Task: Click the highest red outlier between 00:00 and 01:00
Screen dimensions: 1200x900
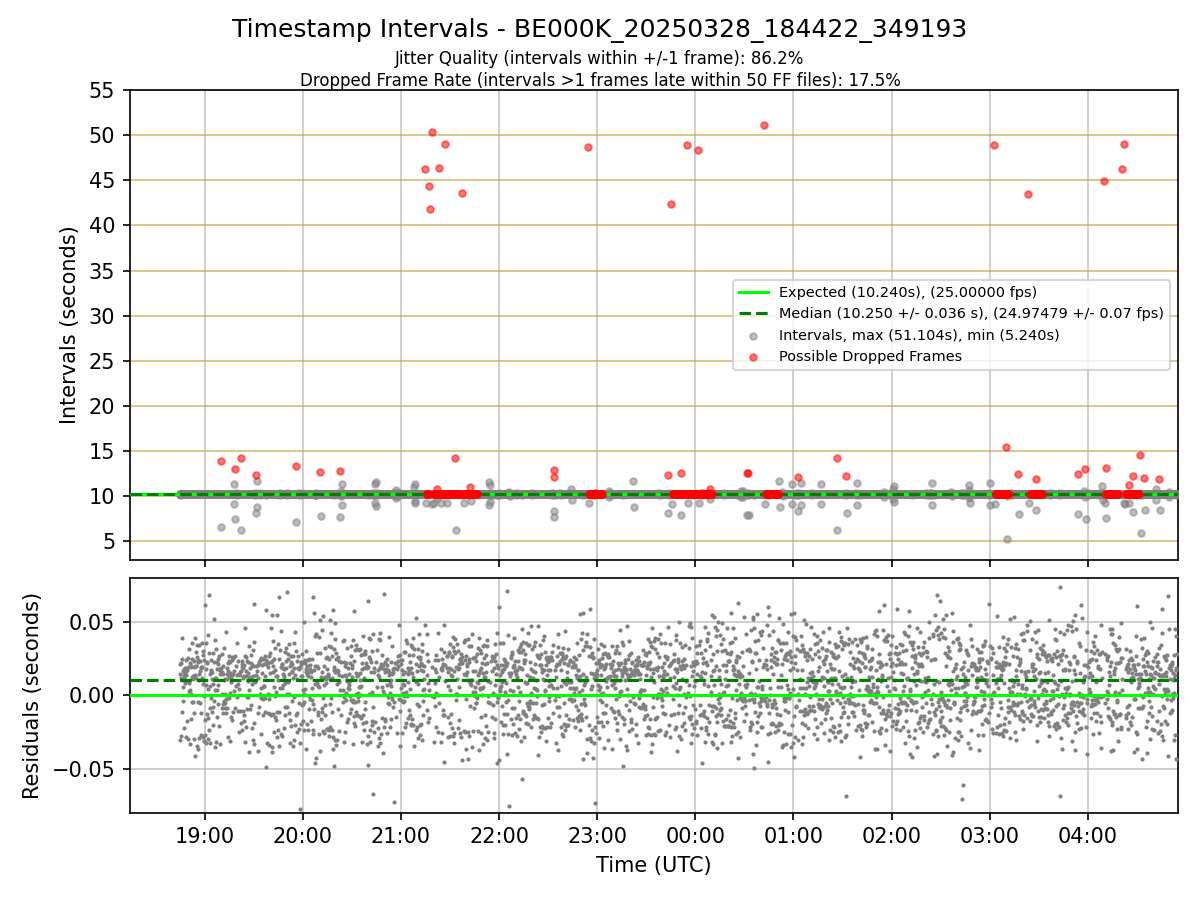Action: pos(764,125)
